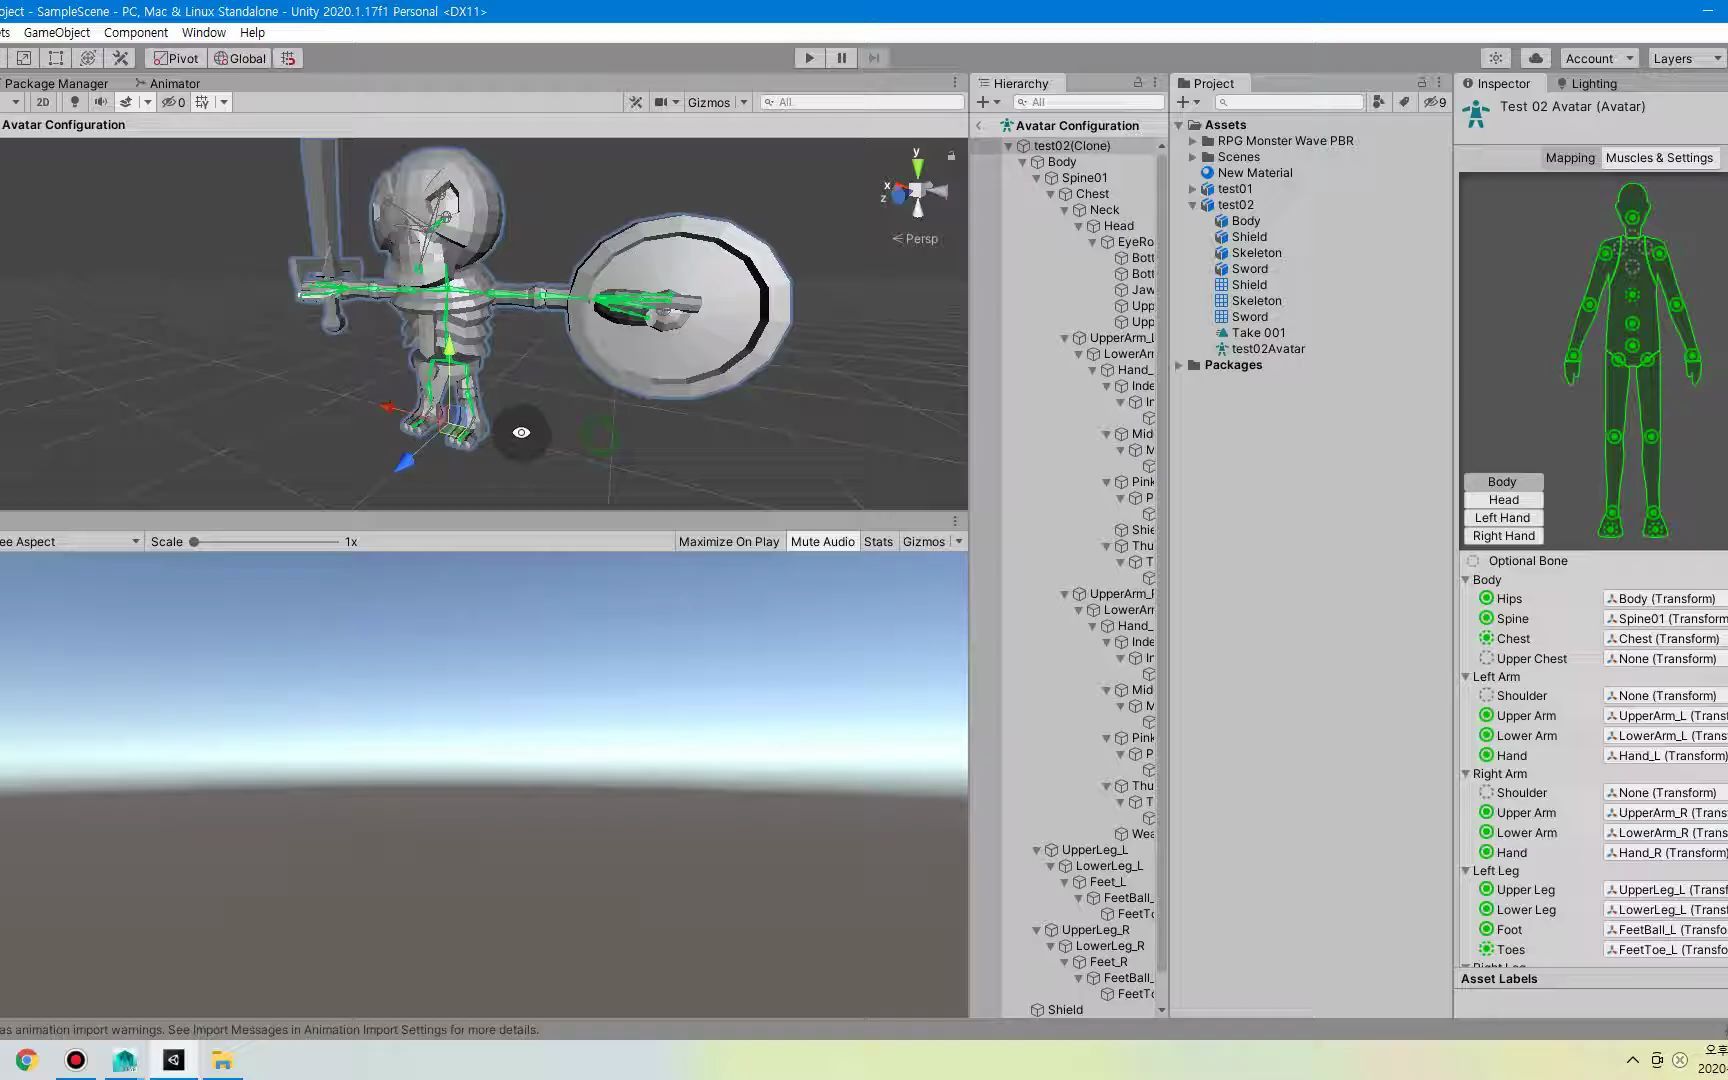The height and width of the screenshot is (1080, 1728).
Task: Open Unity cloud services icon
Action: point(1535,58)
